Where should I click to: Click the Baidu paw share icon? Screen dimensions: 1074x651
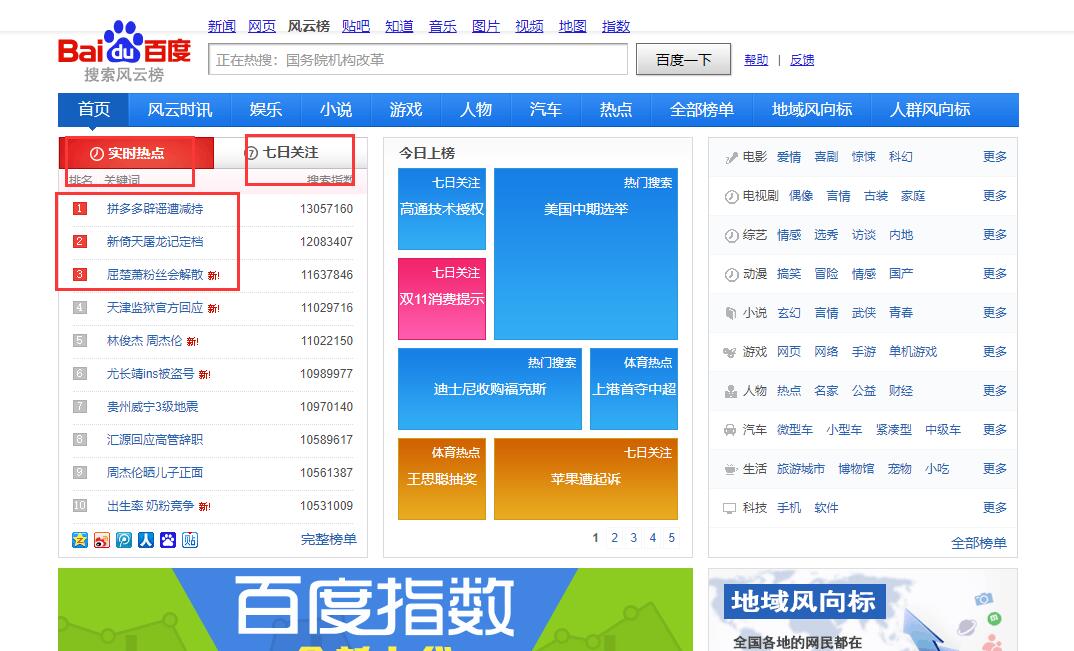168,540
